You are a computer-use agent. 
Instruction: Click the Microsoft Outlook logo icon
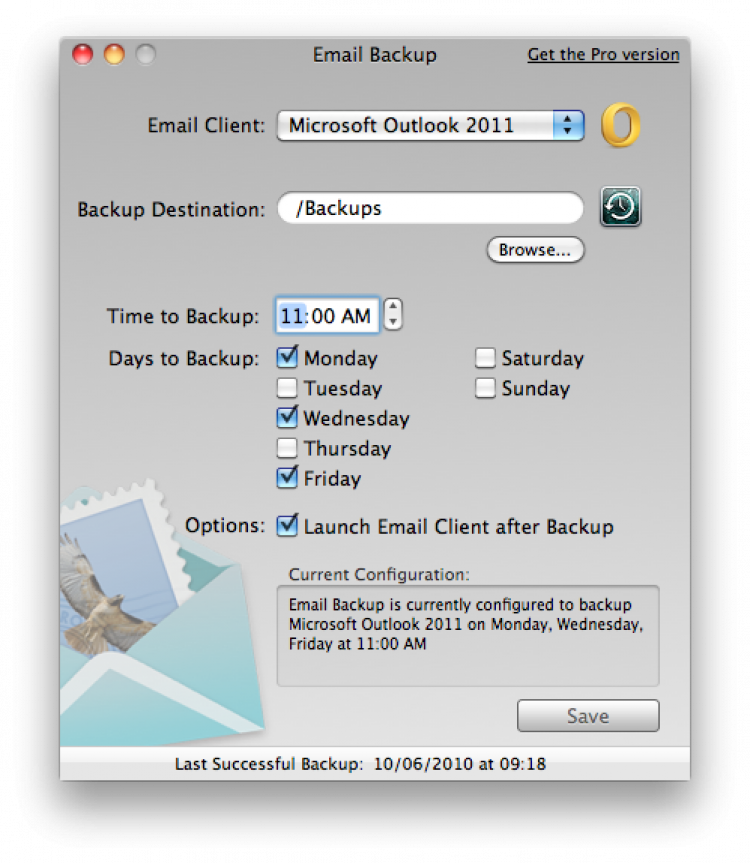[x=621, y=125]
